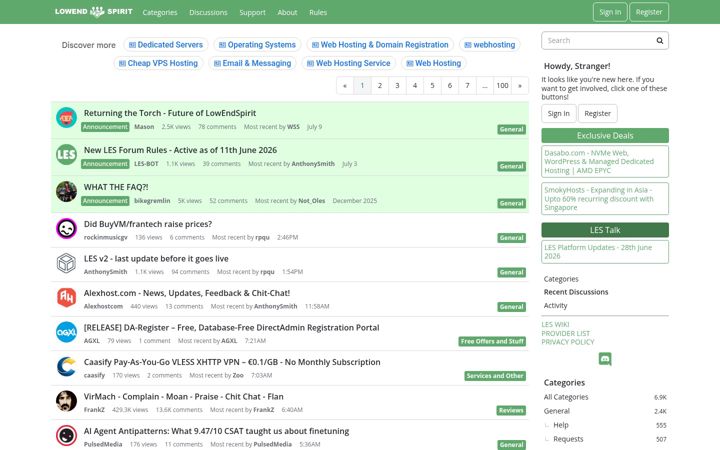
Task: Click Free Offers and Stuff category tag
Action: coord(492,341)
